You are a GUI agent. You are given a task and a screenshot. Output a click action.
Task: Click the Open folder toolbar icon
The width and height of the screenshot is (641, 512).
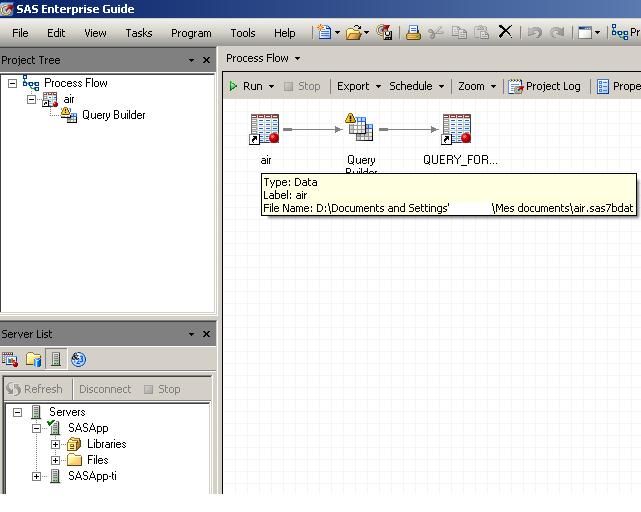(x=354, y=32)
